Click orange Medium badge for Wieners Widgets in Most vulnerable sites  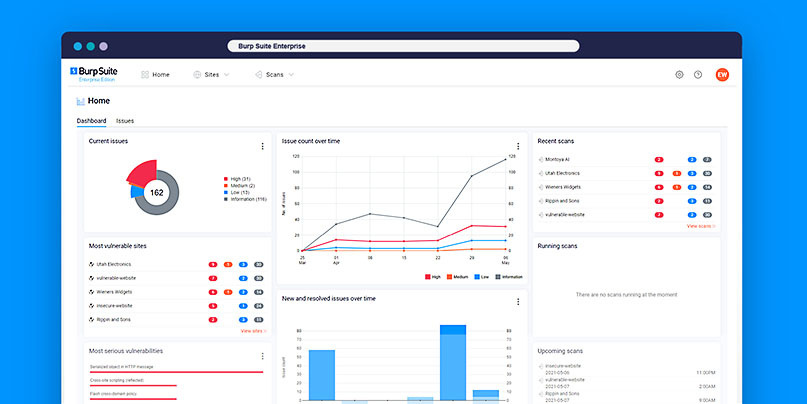[228, 292]
